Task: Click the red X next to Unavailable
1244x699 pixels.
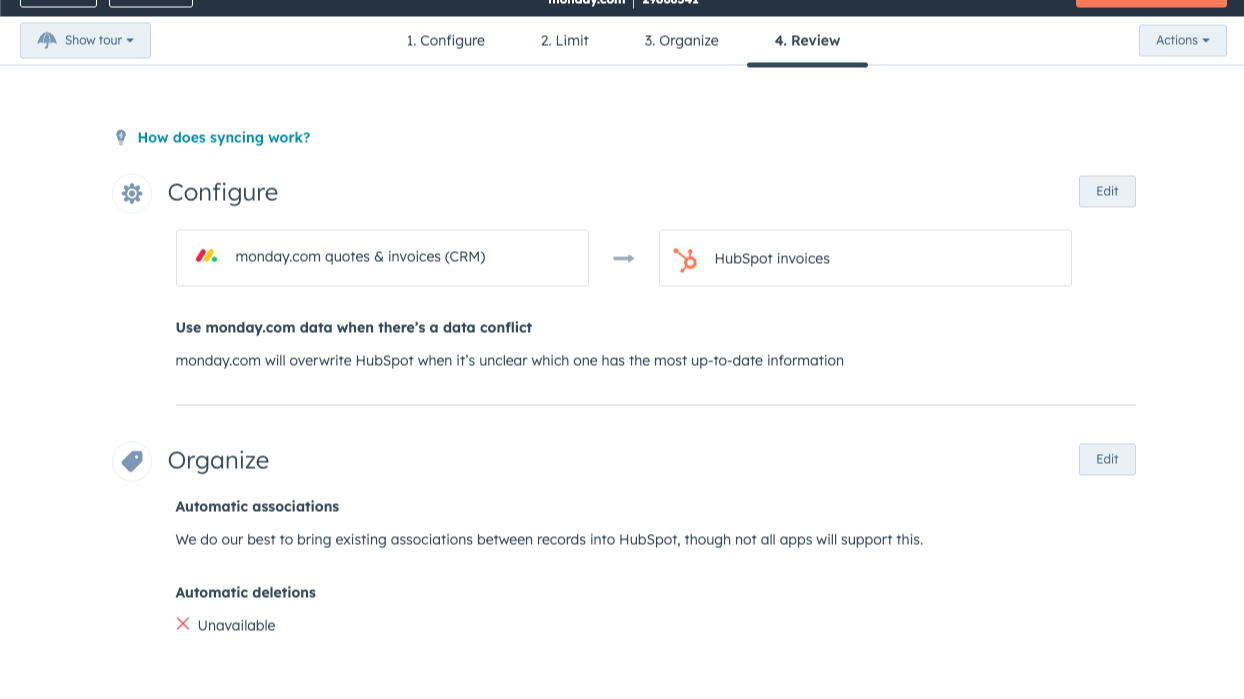Action: click(183, 625)
